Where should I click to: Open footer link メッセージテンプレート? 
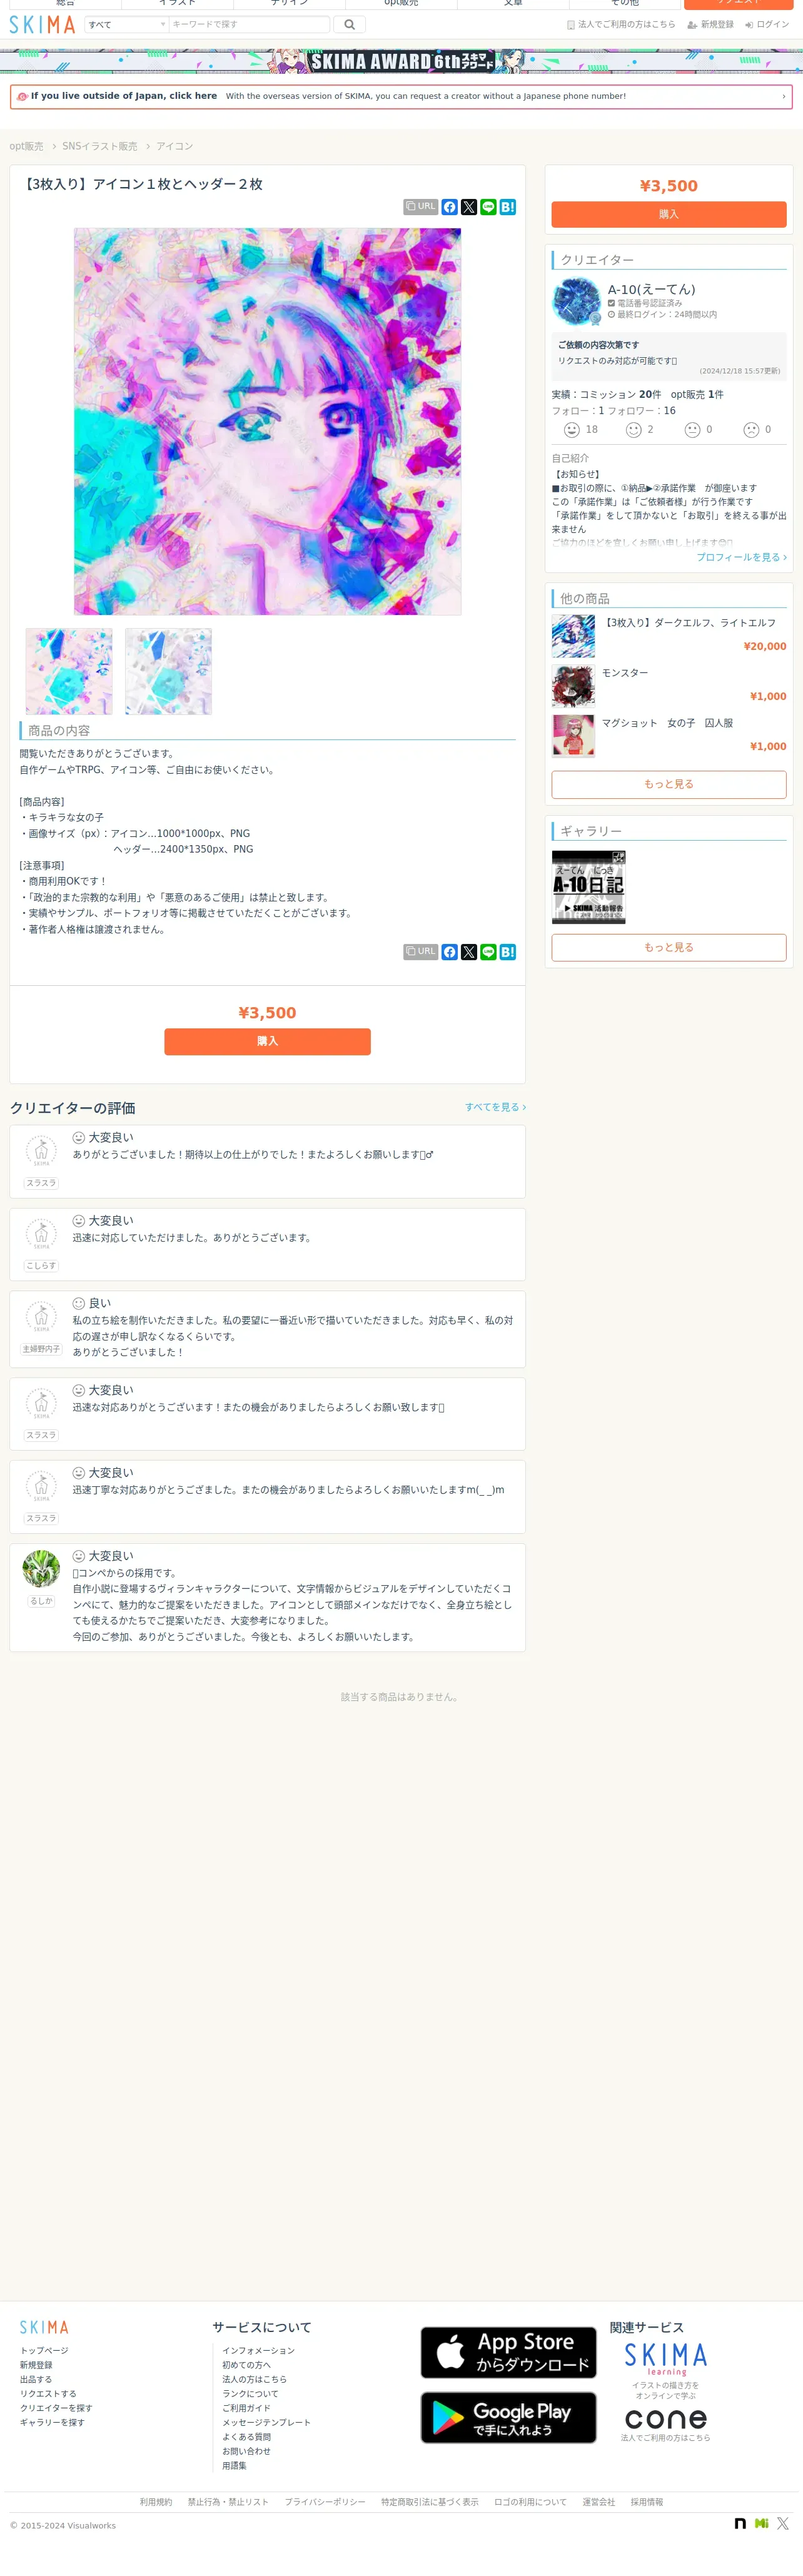(x=266, y=2423)
